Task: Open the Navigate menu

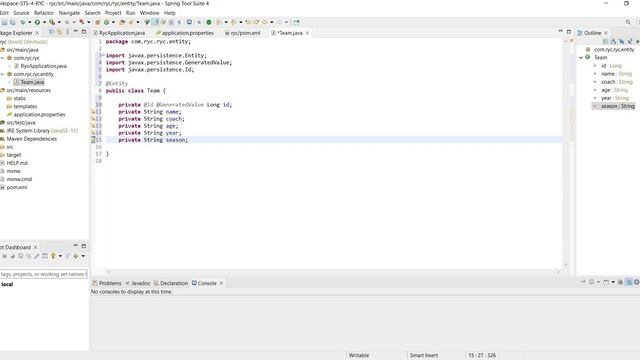Action: click(69, 13)
